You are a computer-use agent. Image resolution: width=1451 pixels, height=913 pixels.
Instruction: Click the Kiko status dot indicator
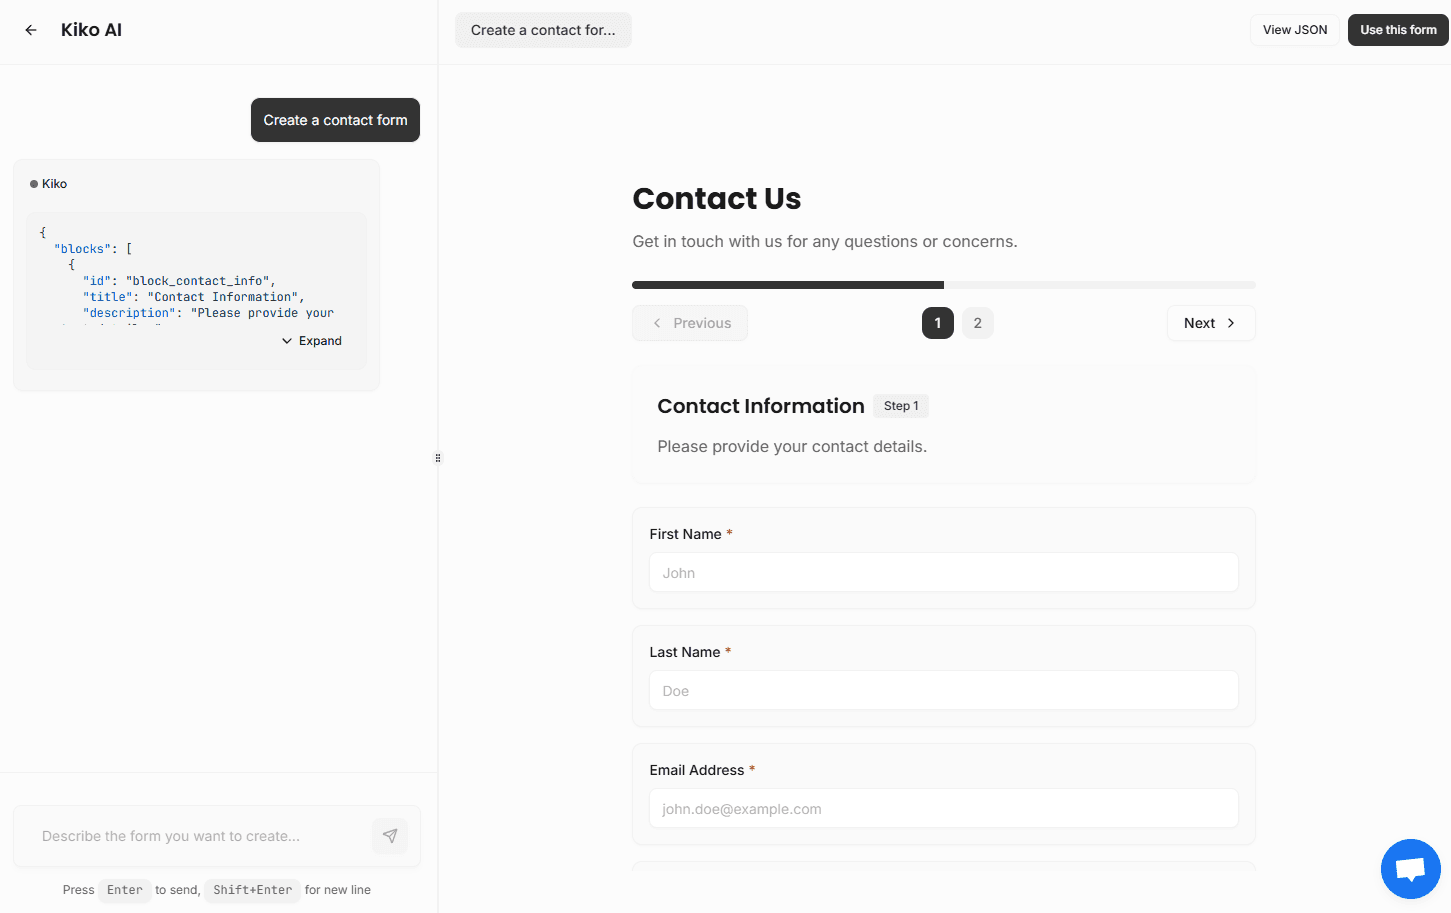pyautogui.click(x=33, y=183)
